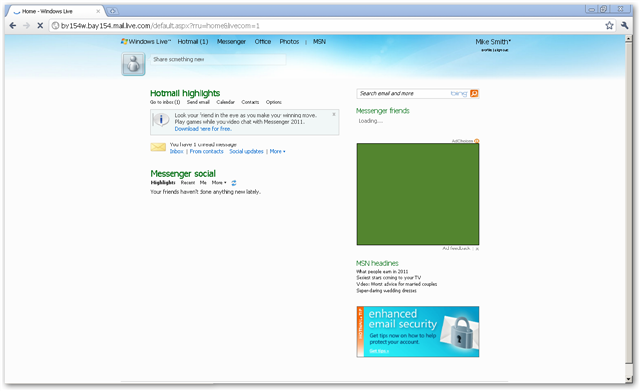The height and width of the screenshot is (391, 640).
Task: Click the yellow envelope mail icon
Action: [158, 147]
